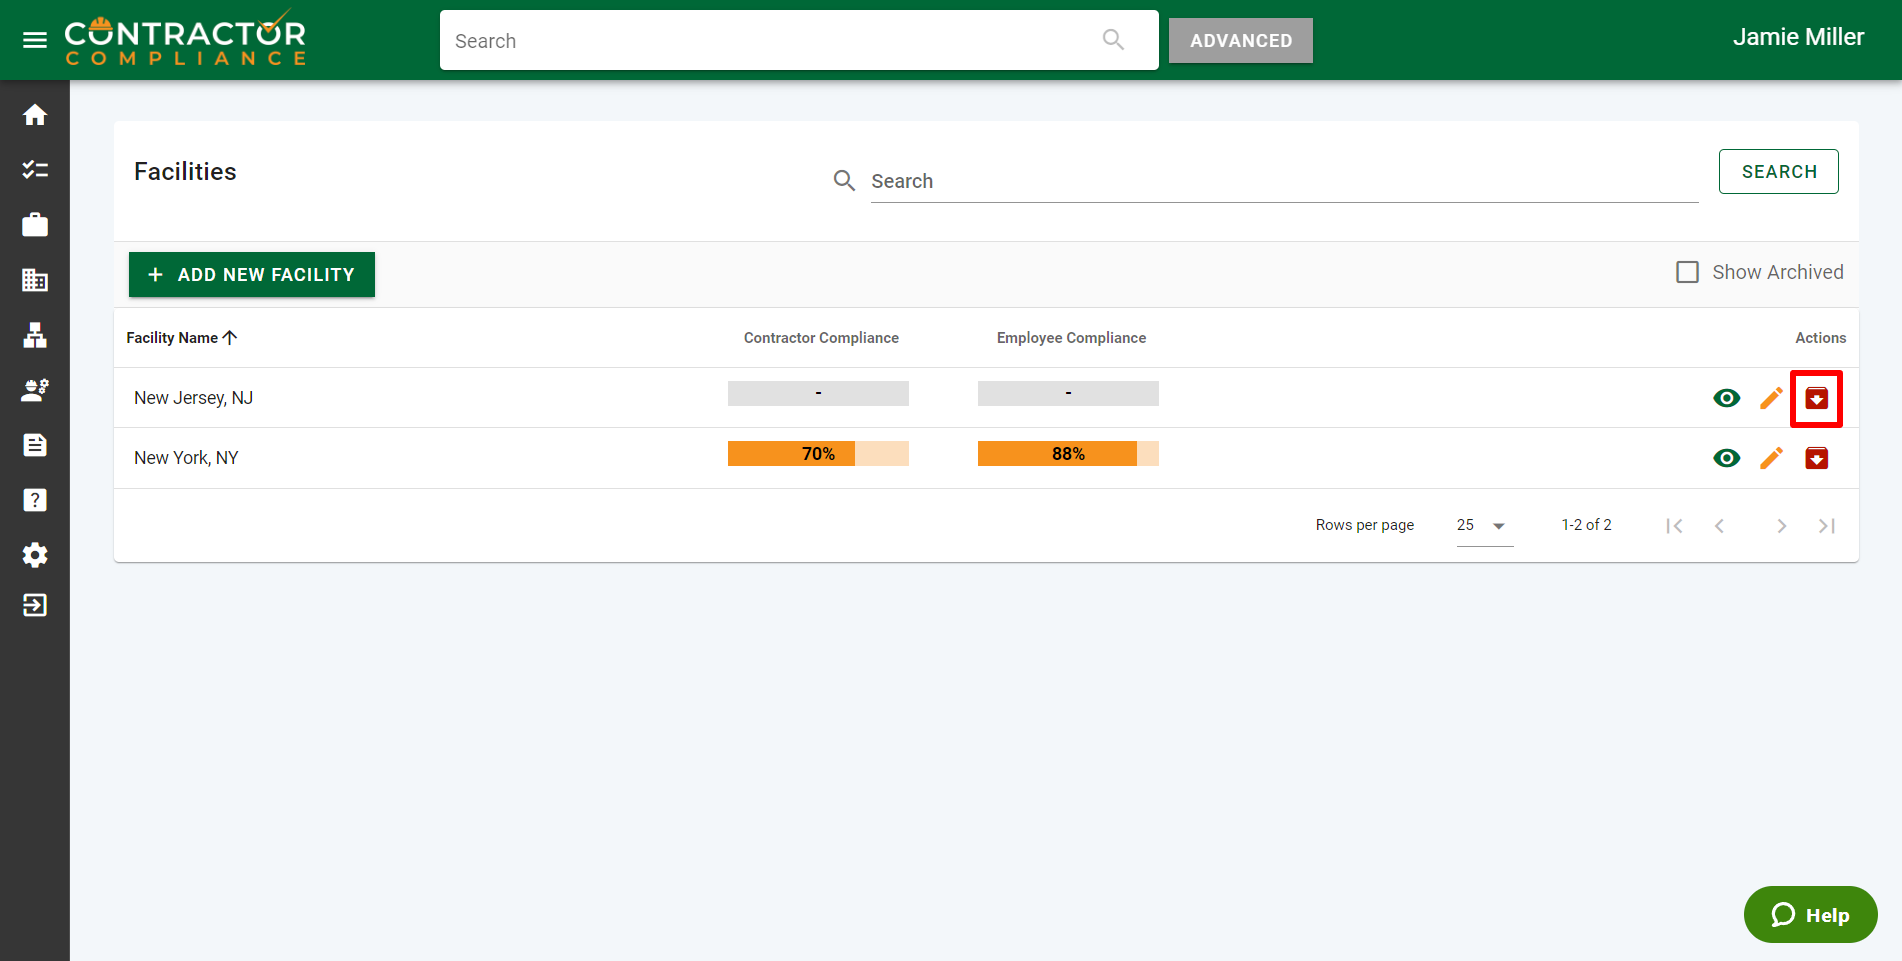The image size is (1902, 961).
Task: Open the hamburger navigation menu
Action: pos(35,40)
